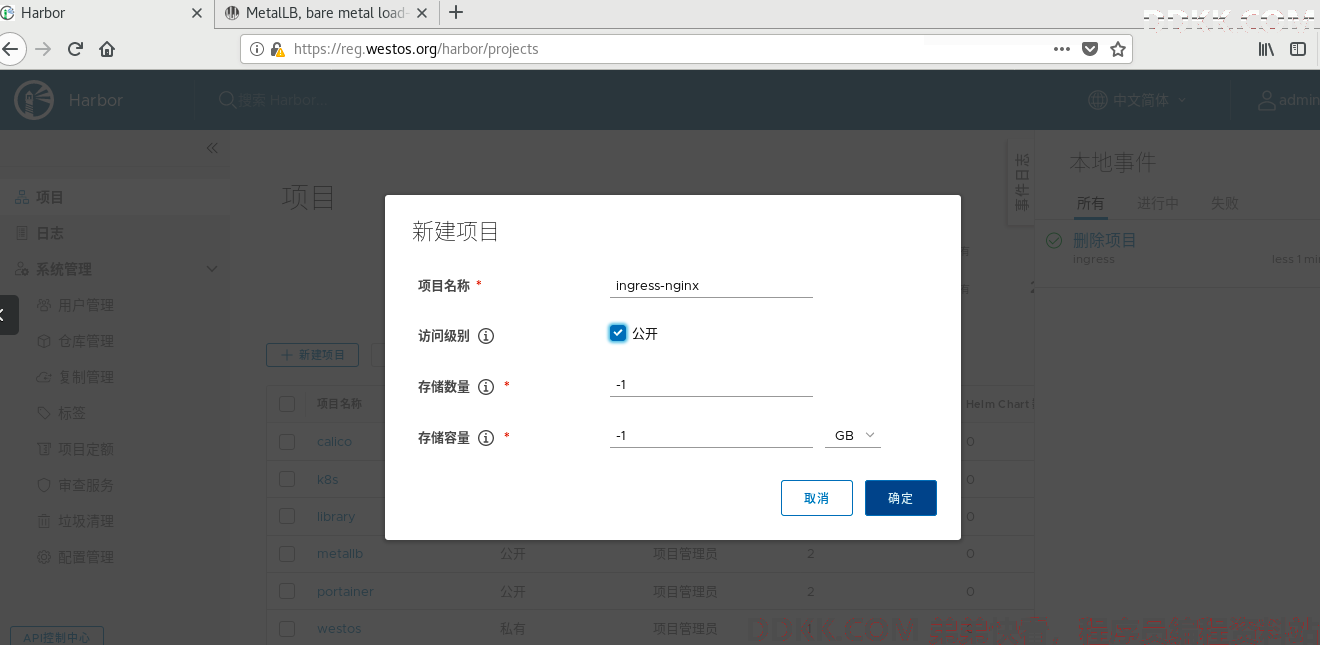
Task: Click the admin user avatar icon
Action: click(1267, 100)
